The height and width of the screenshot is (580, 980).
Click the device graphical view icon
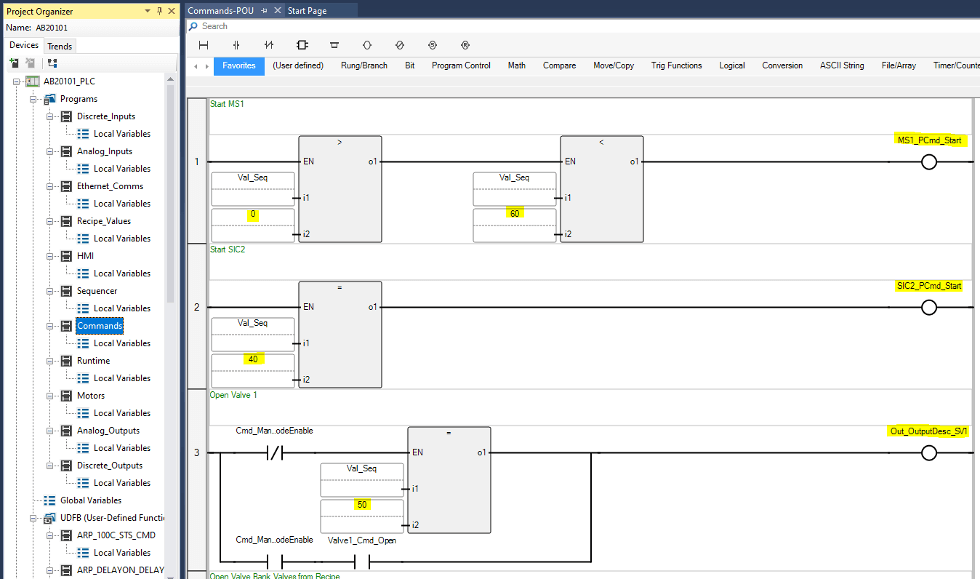click(x=52, y=63)
